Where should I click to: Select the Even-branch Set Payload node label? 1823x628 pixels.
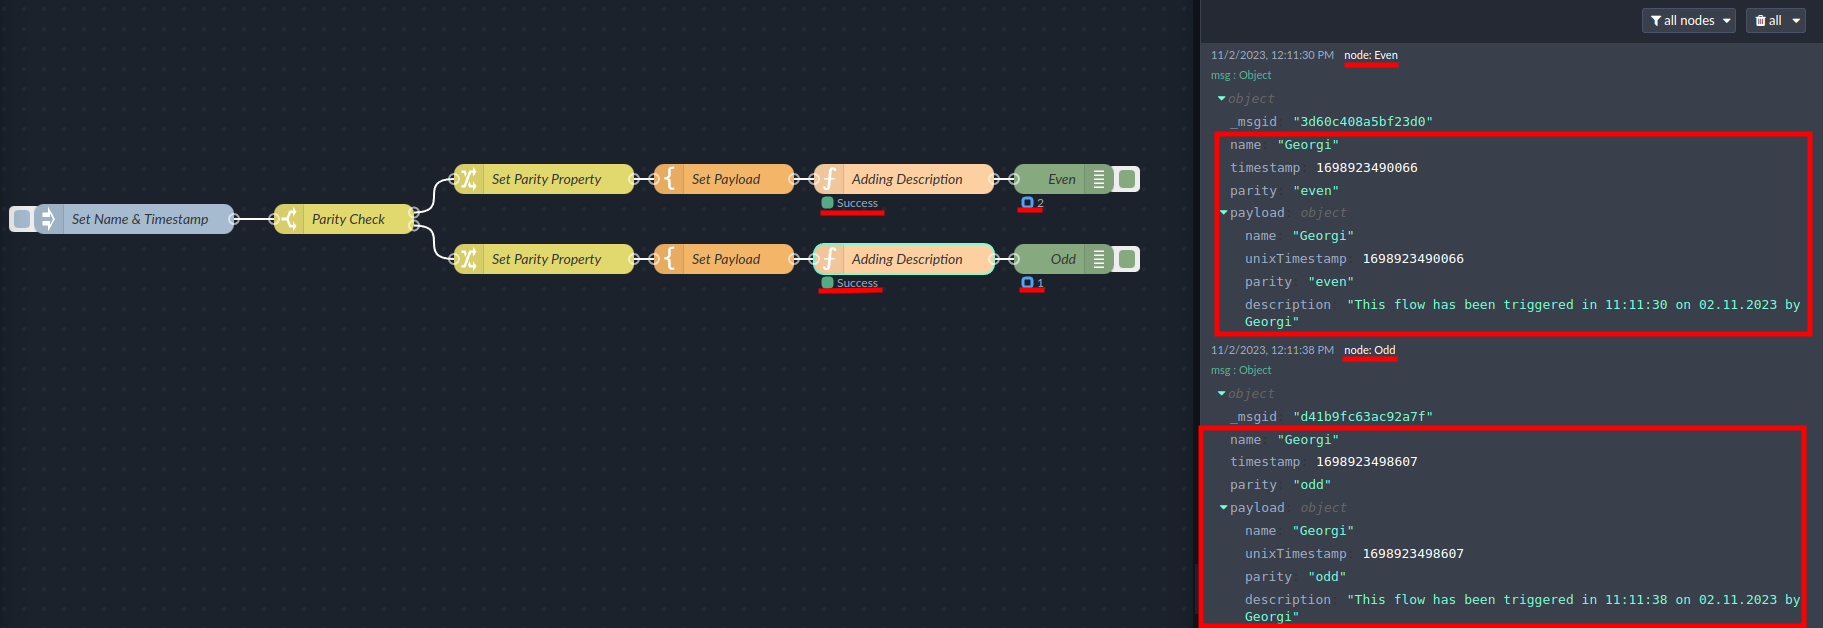pos(725,179)
